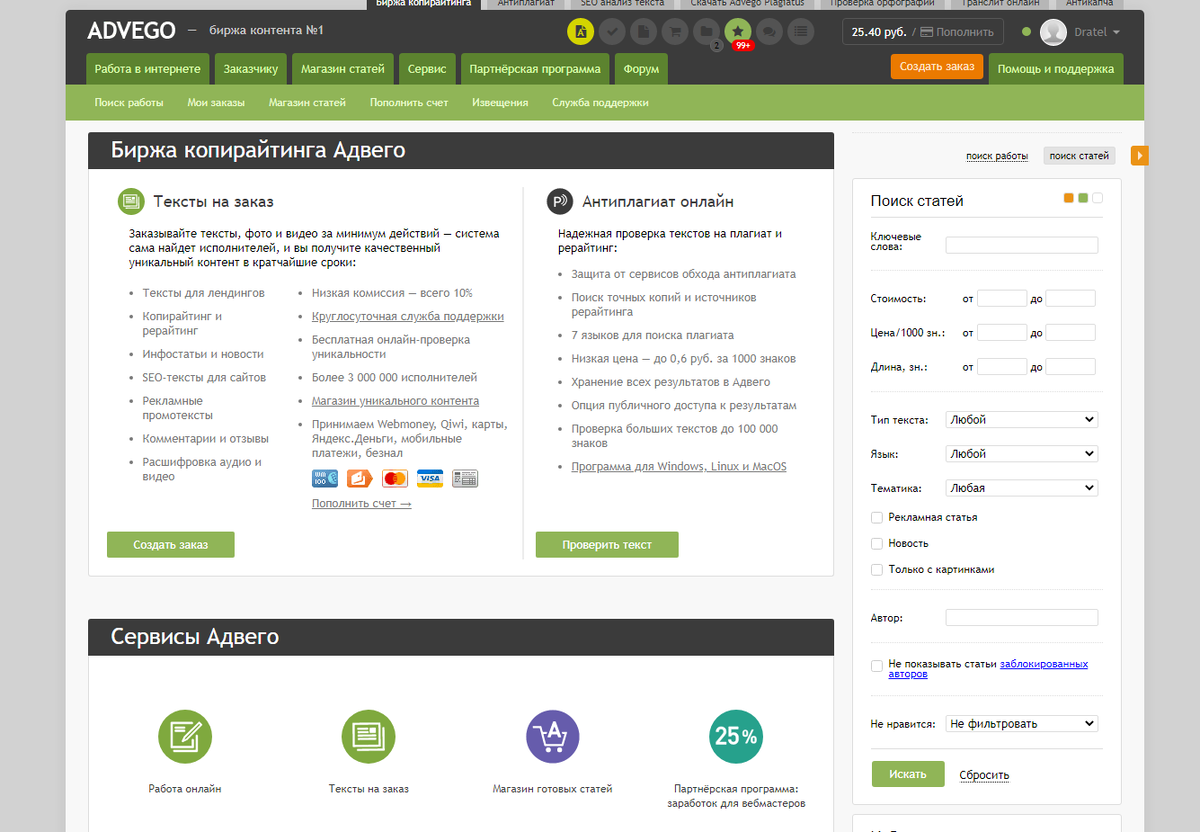
Task: Click the orange 'Создать заказ' header button
Action: tap(936, 67)
